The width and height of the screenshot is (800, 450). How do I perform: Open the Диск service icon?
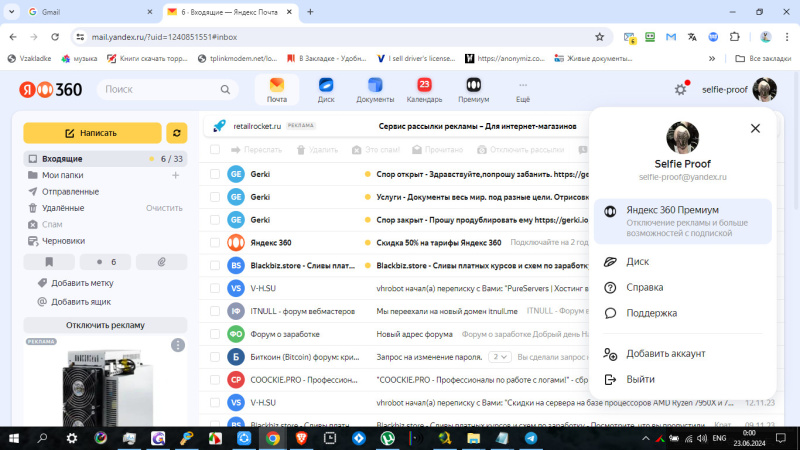click(326, 90)
